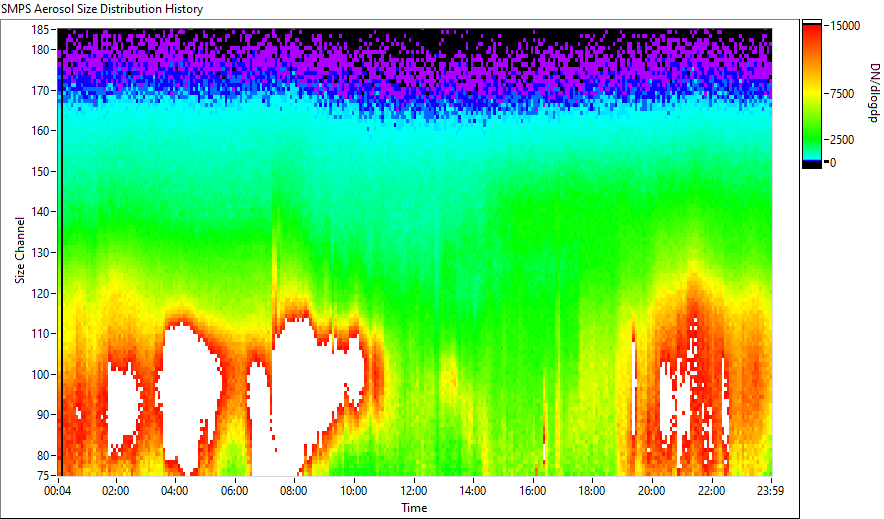This screenshot has width=884, height=519.
Task: Click the 120 size channel label
Action: (x=40, y=293)
